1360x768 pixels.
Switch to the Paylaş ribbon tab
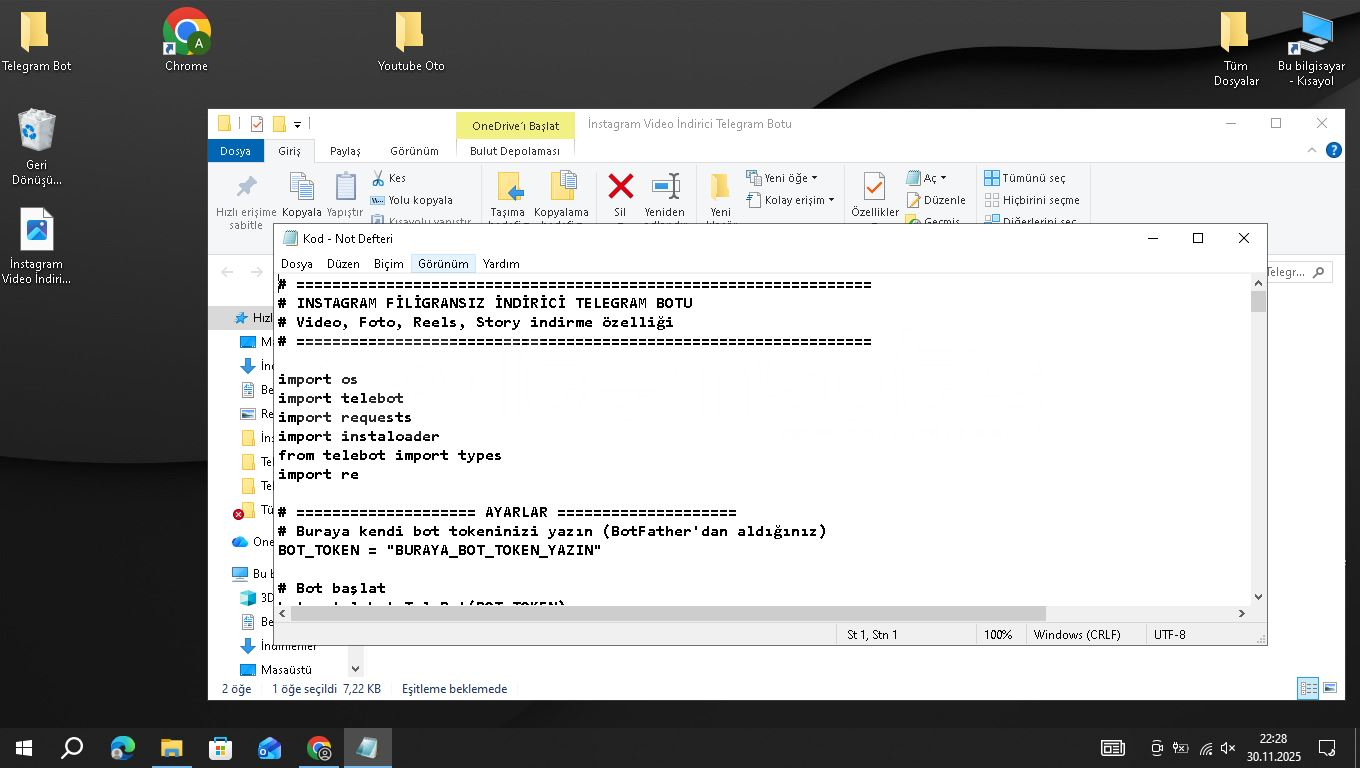pyautogui.click(x=345, y=151)
